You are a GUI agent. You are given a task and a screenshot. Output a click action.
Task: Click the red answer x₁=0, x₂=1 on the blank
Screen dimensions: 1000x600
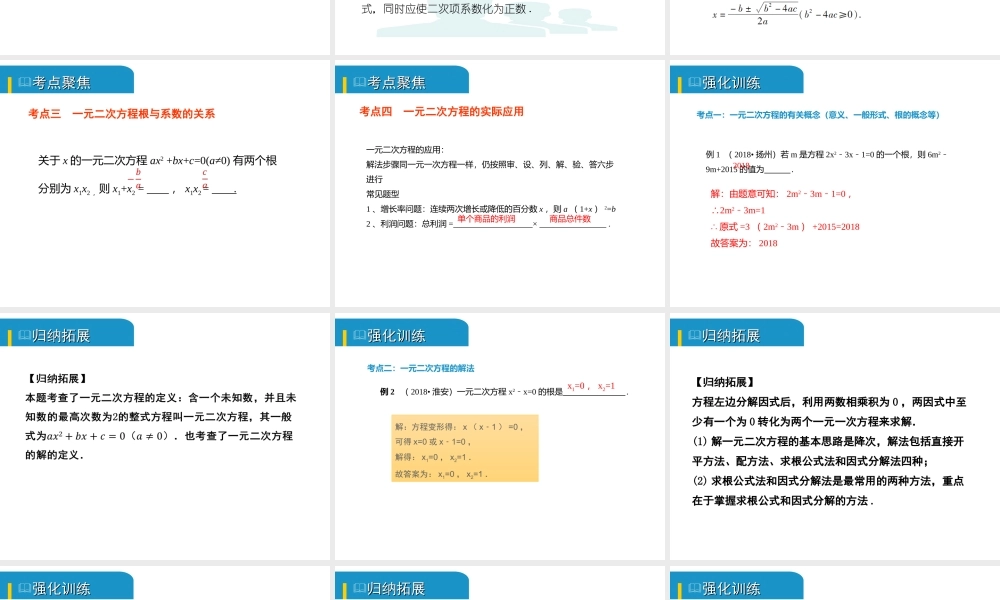click(x=591, y=386)
